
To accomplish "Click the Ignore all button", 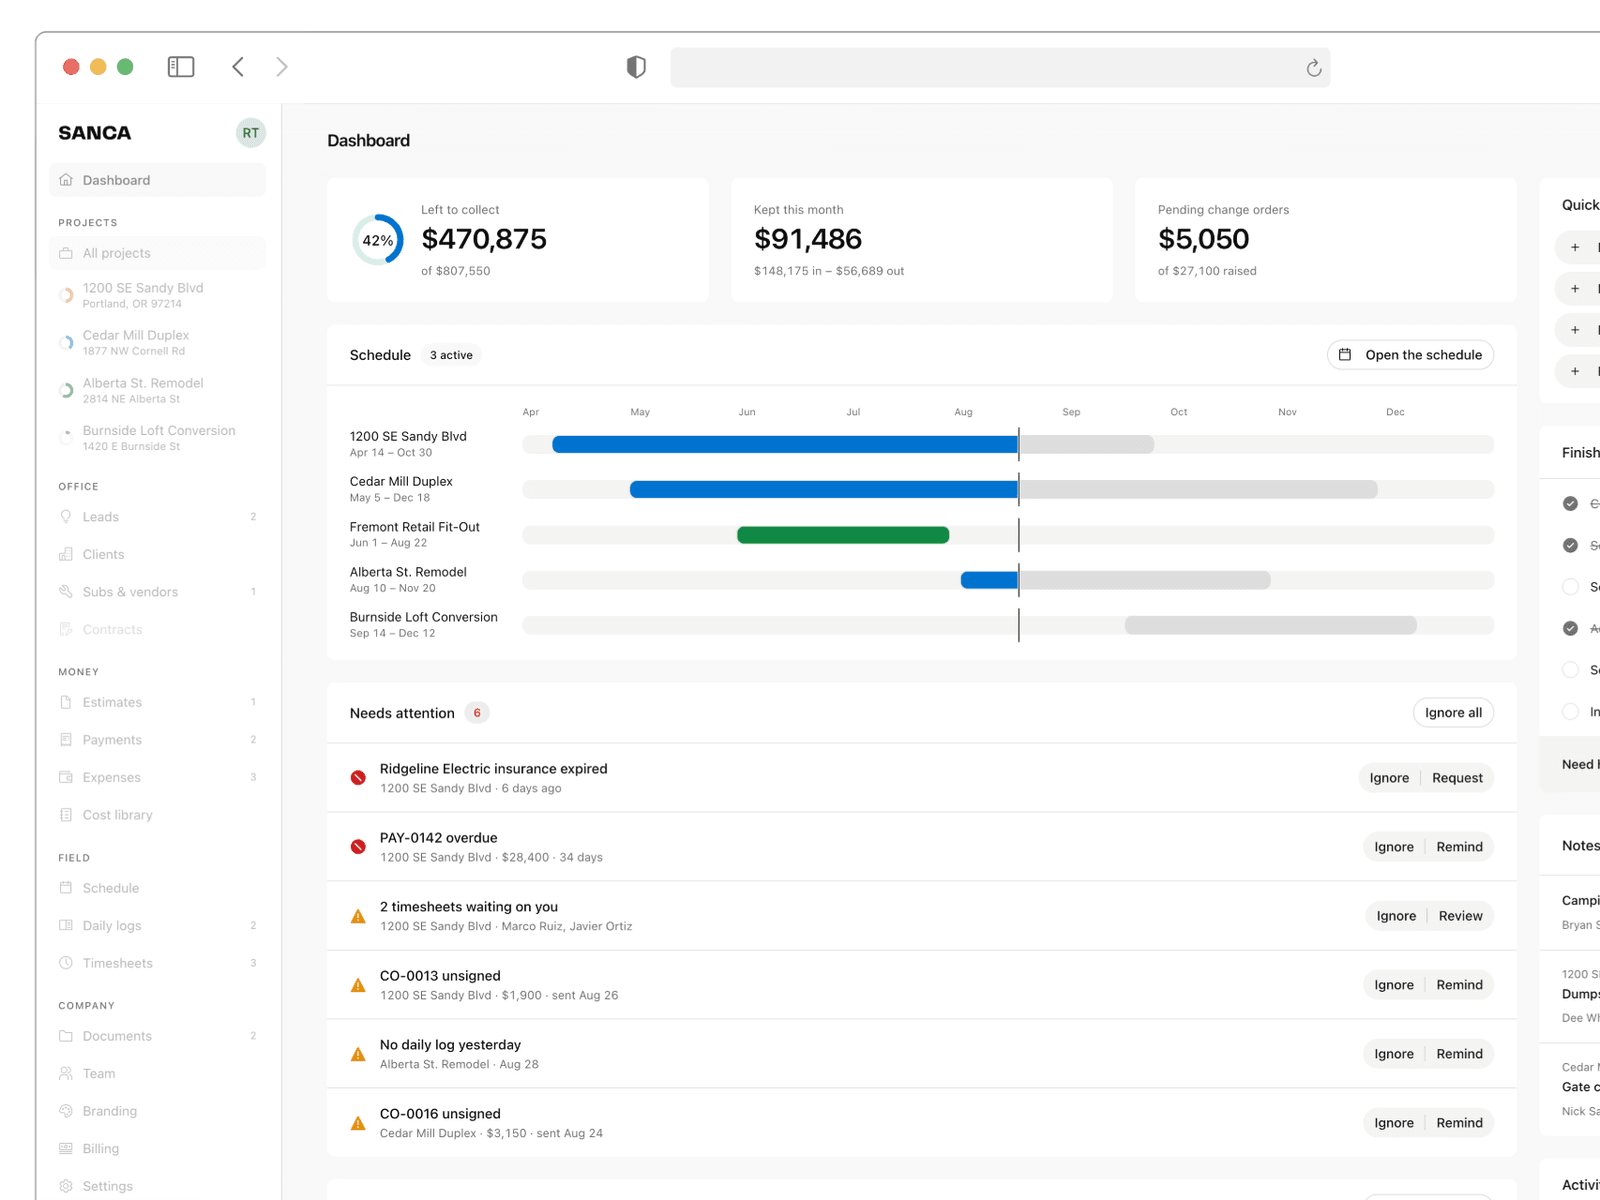I will coord(1453,713).
